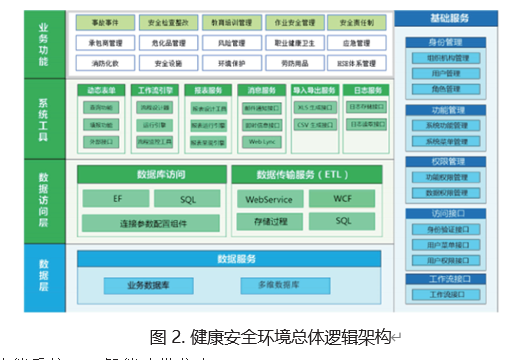Image resolution: width=530 pixels, height=360 pixels.
Task: Select the Web Lync box
Action: [x=262, y=142]
